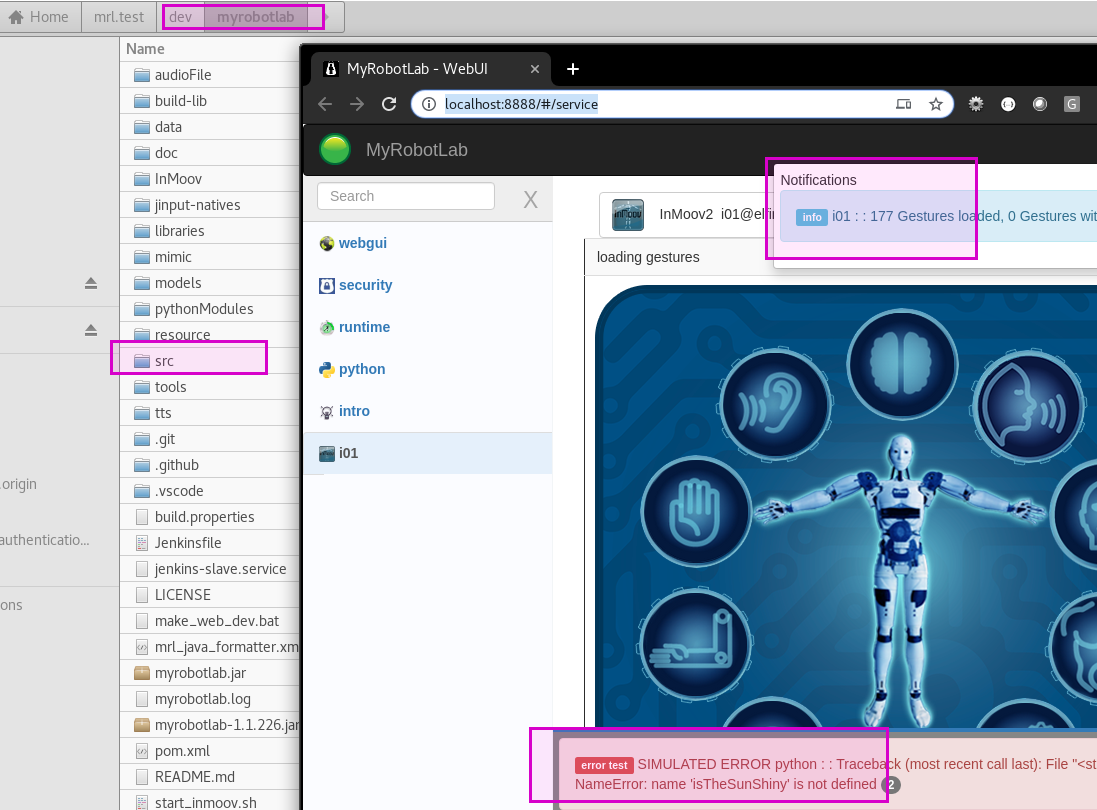Select the i01 service in the sidebar
Screen dimensions: 1097x810
pos(427,453)
